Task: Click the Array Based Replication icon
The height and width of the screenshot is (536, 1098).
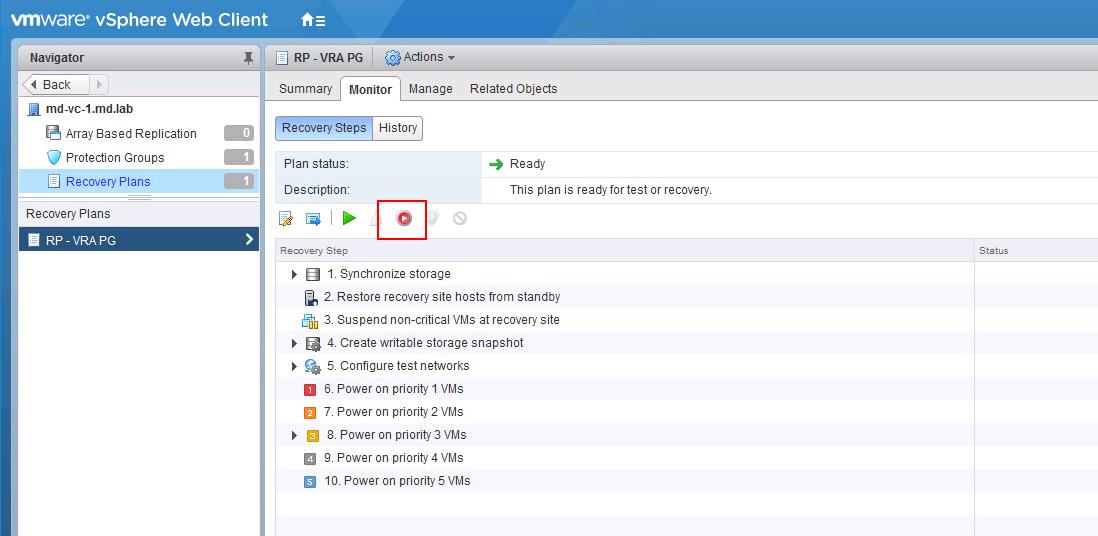Action: pos(53,133)
